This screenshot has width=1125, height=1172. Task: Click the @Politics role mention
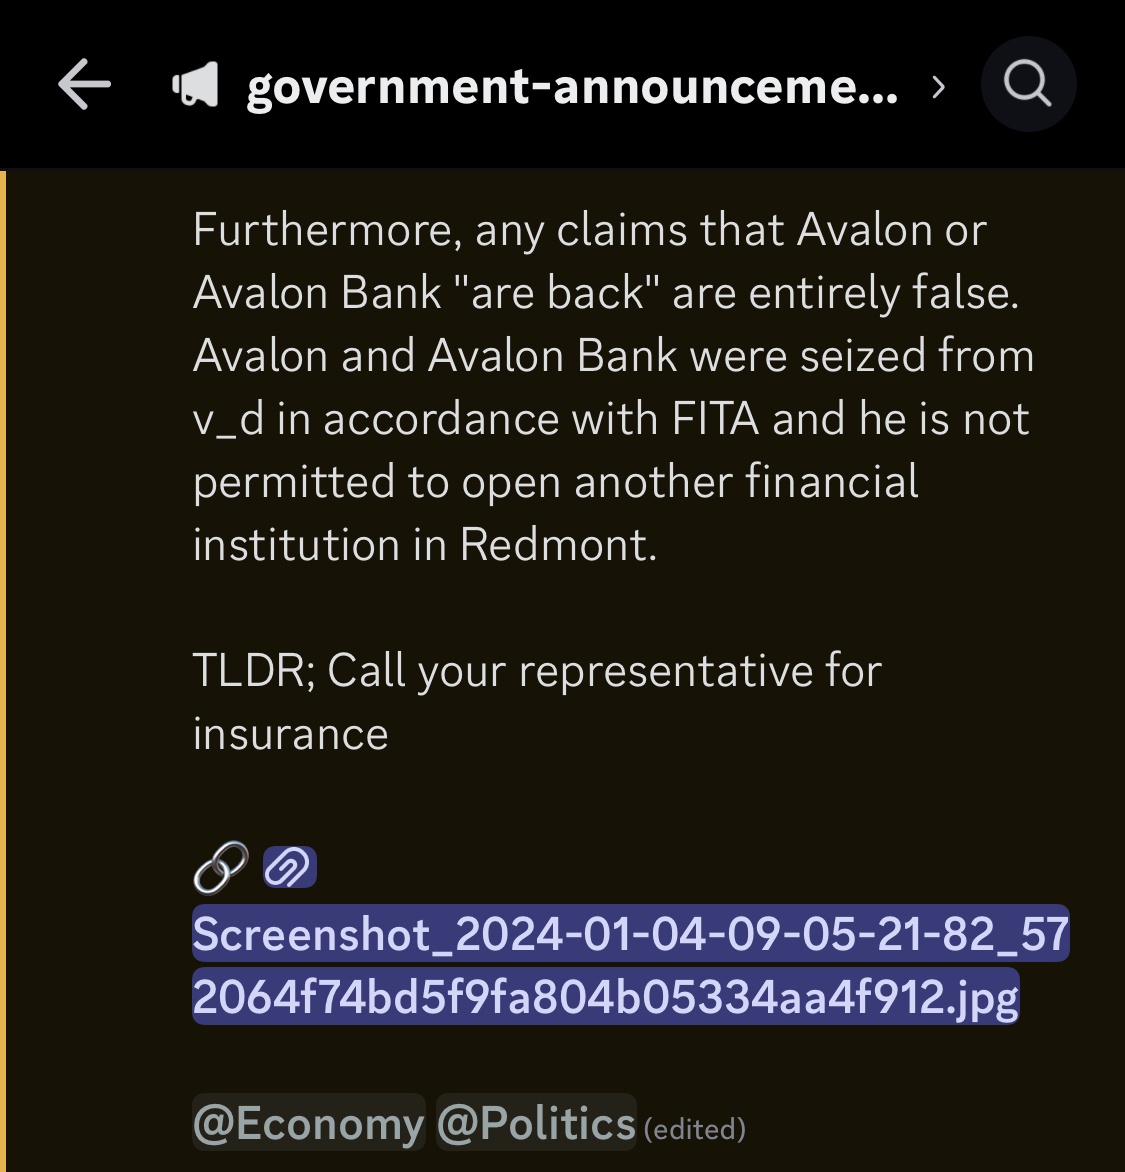pos(536,1122)
